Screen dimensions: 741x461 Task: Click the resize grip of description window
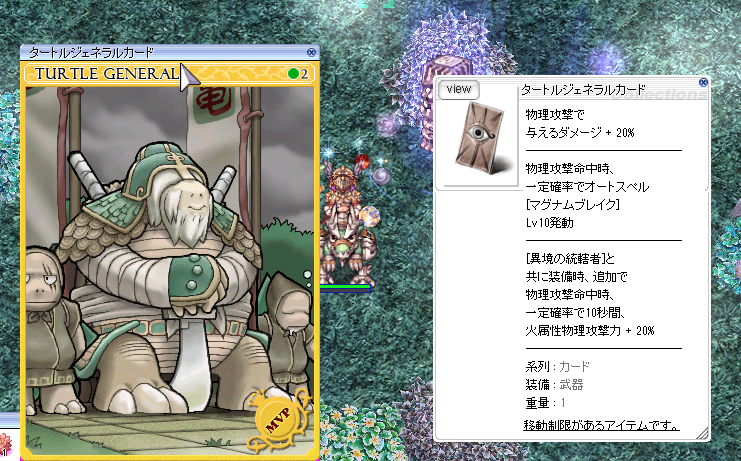click(x=702, y=433)
